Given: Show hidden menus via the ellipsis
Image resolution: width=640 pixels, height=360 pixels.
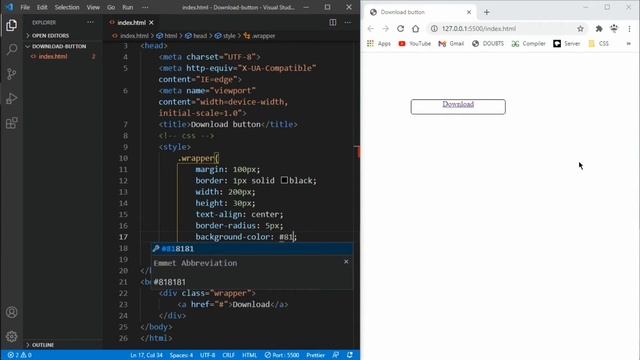Looking at the screenshot, I should pyautogui.click(x=145, y=7).
